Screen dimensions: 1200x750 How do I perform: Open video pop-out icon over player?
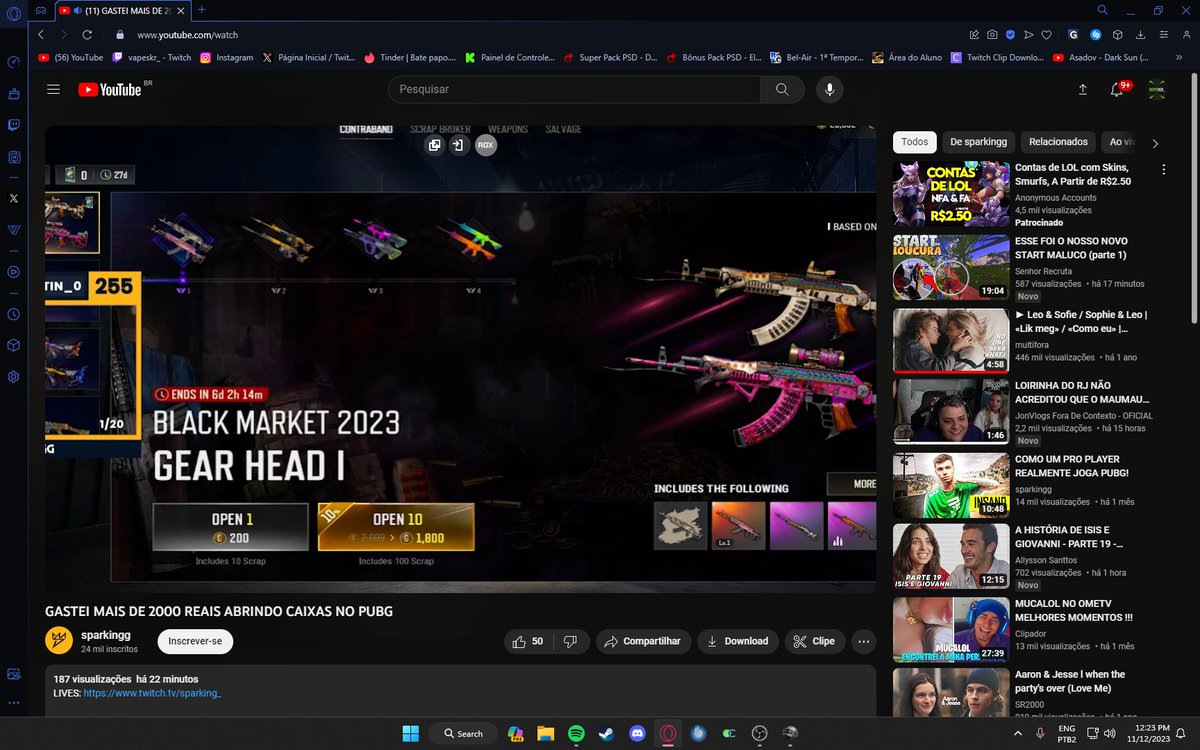[434, 146]
